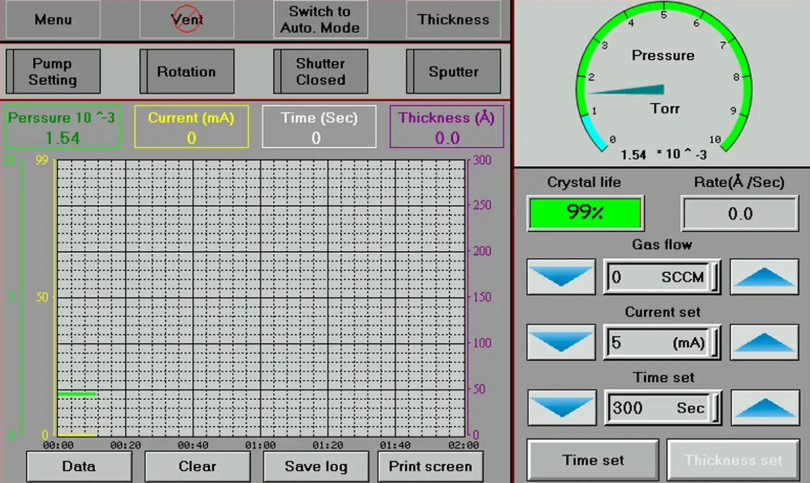810x483 pixels.
Task: Decrease time set with down arrow
Action: point(562,408)
